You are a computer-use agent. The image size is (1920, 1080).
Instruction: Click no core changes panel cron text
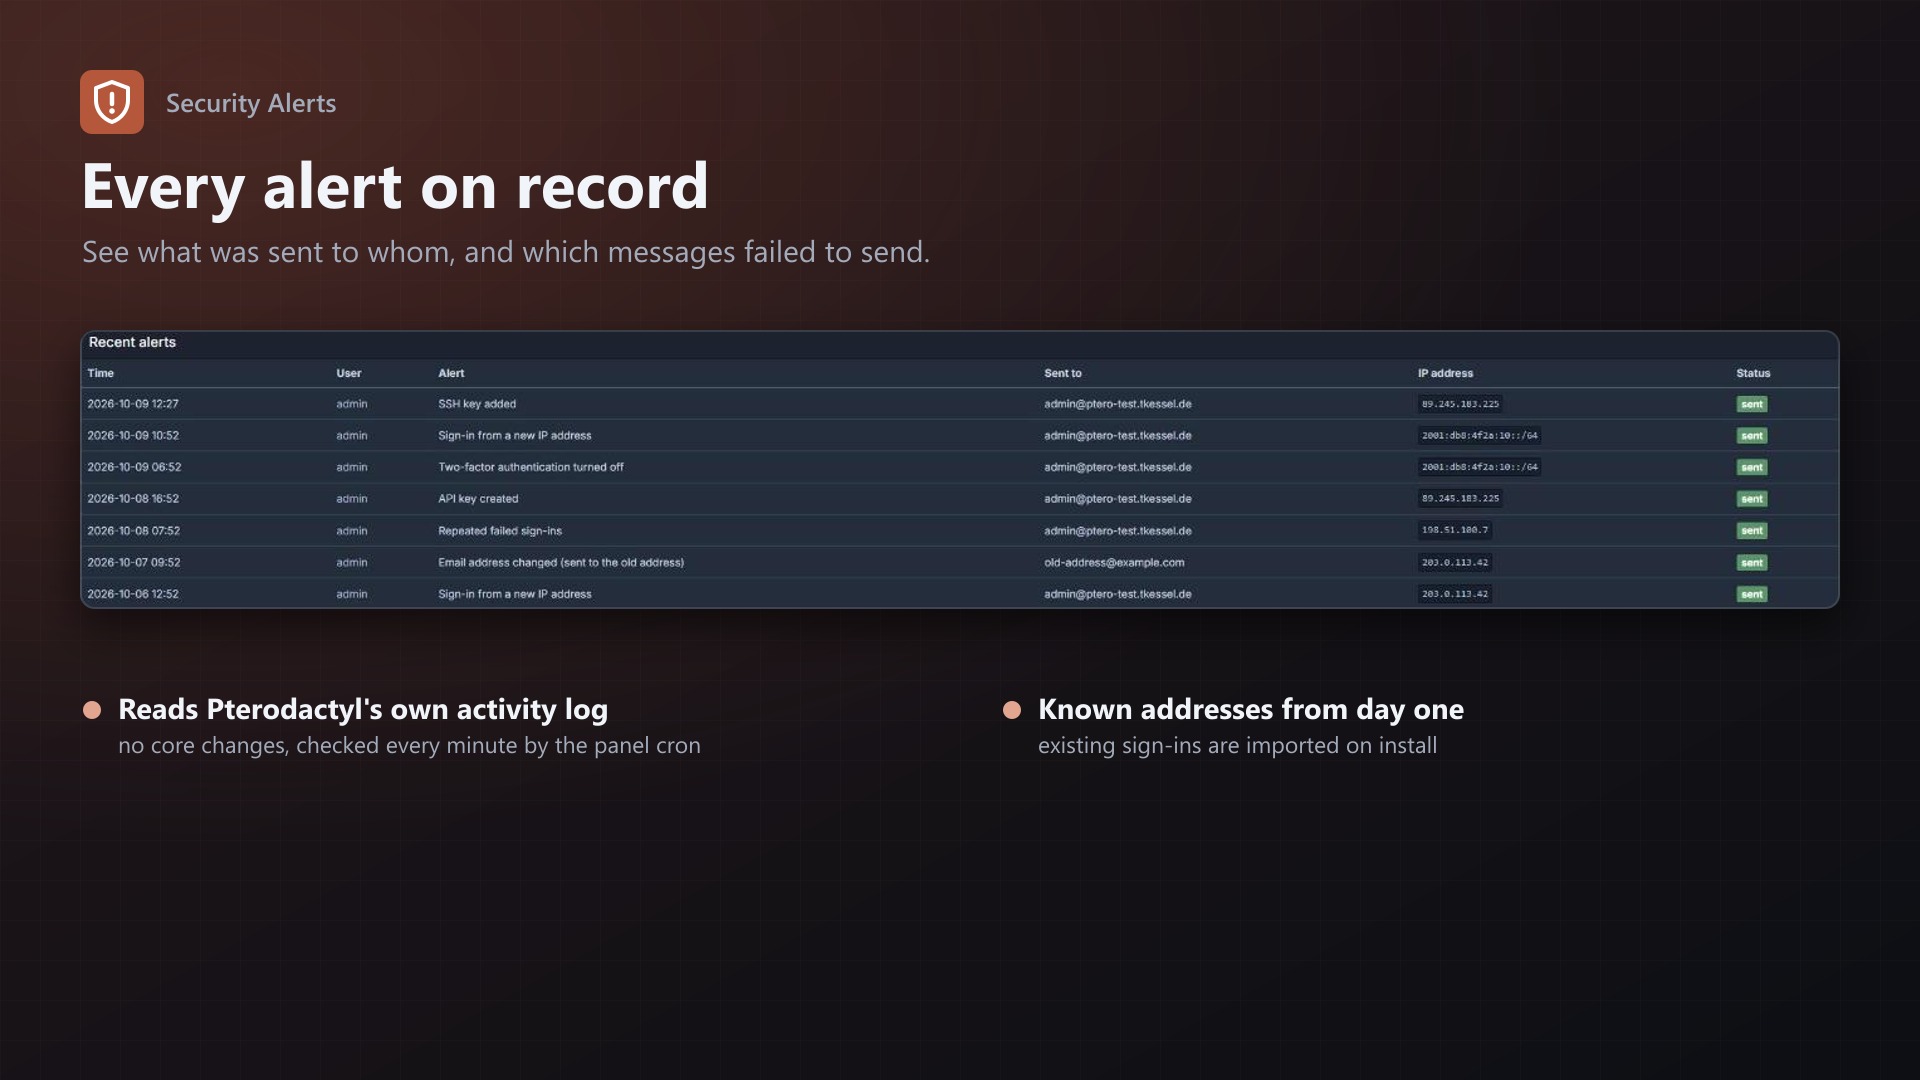(409, 745)
